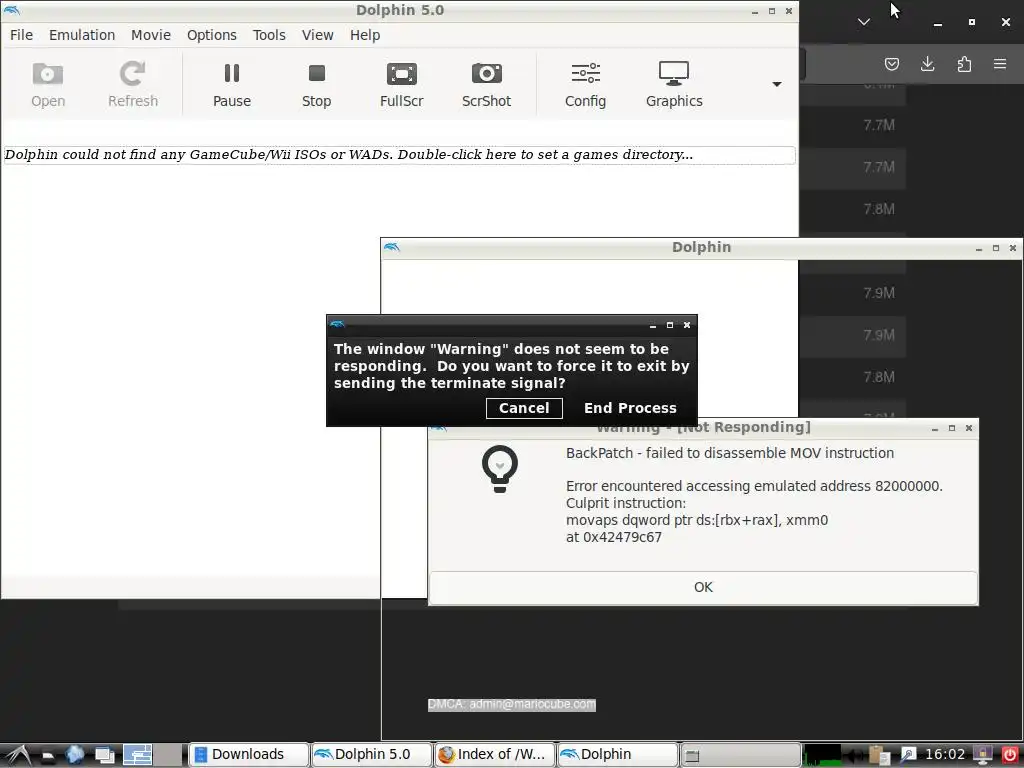Click the magnifier tray icon

tap(908, 755)
